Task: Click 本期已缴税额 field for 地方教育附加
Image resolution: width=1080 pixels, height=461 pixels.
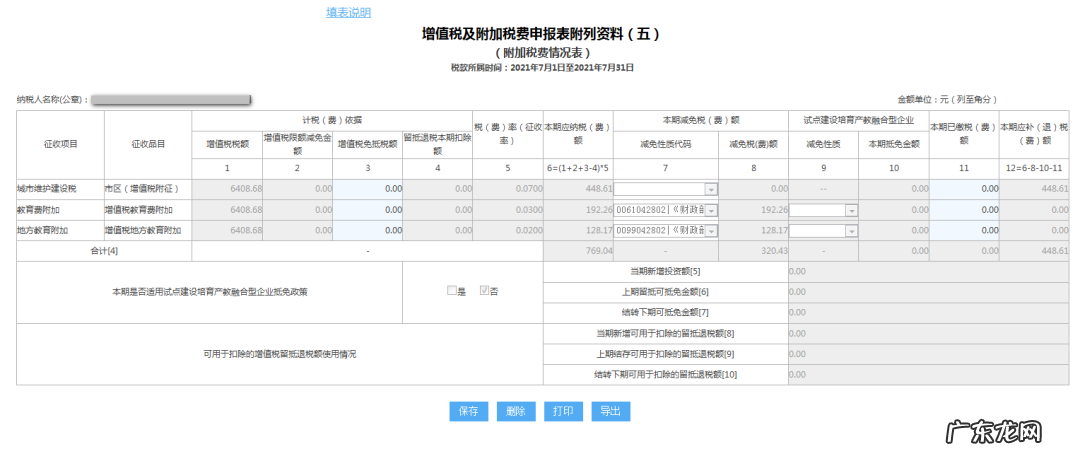Action: point(964,231)
